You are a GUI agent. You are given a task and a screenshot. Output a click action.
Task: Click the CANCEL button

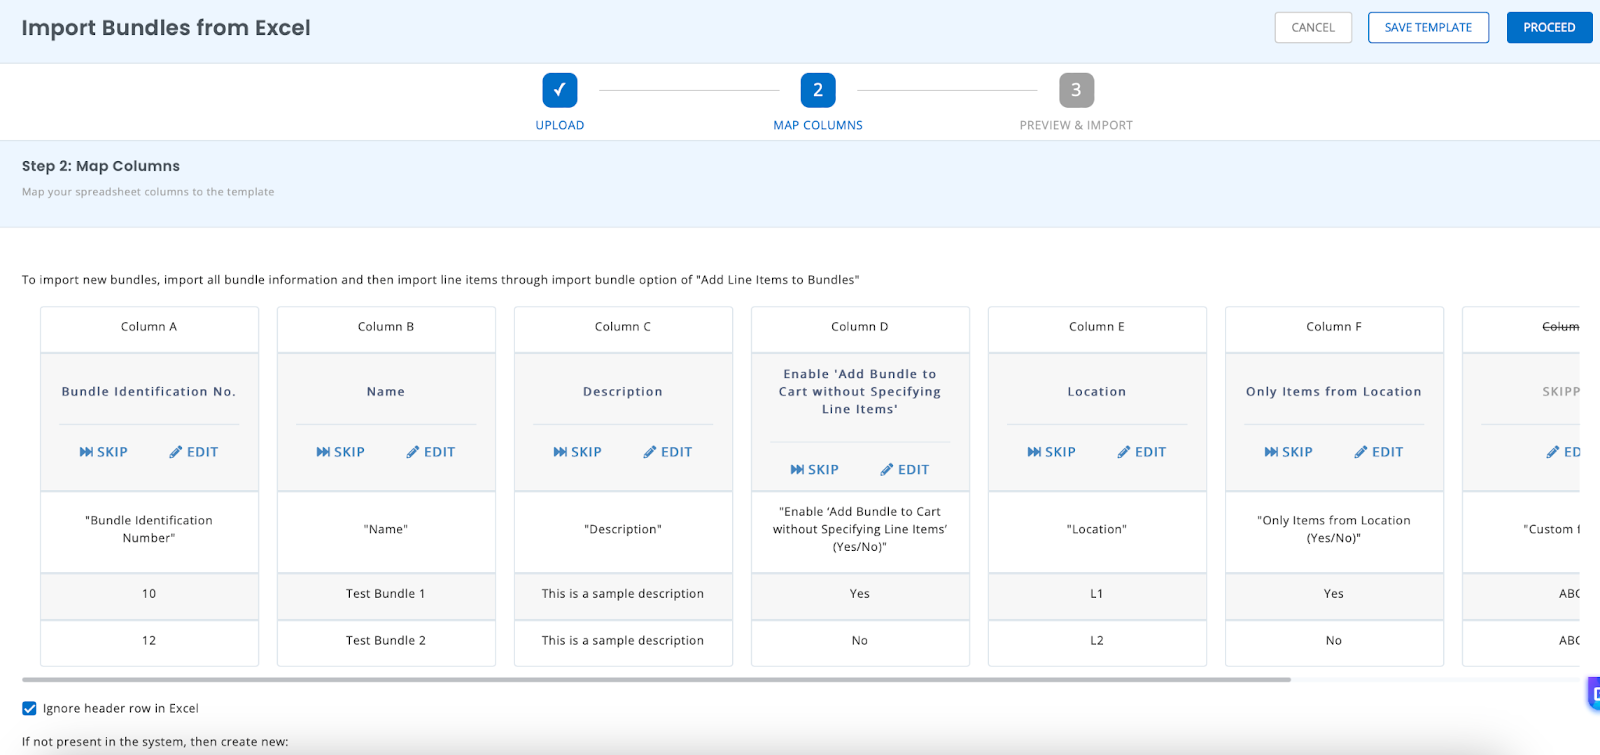coord(1313,27)
